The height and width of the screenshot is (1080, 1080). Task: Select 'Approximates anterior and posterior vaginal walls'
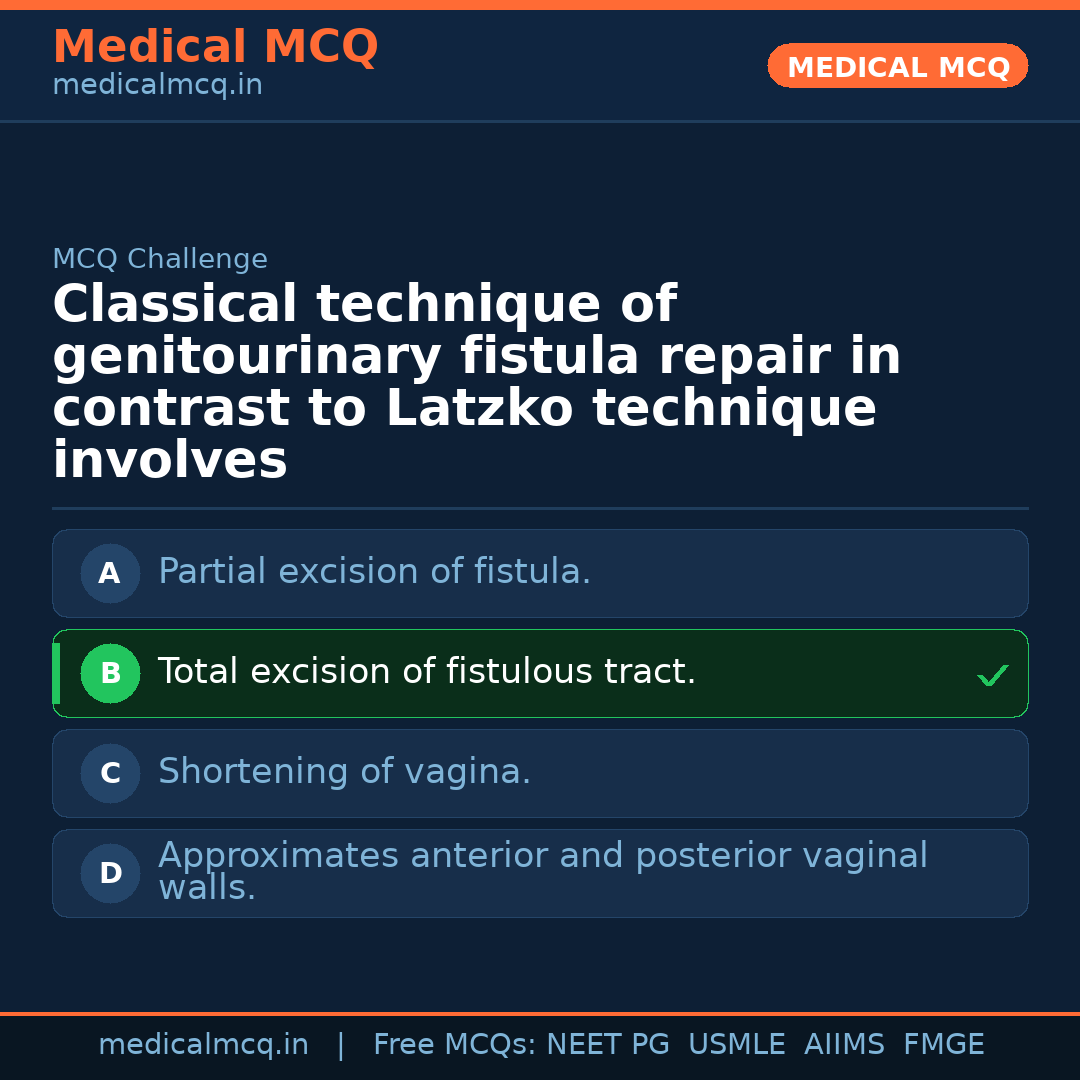click(x=543, y=871)
